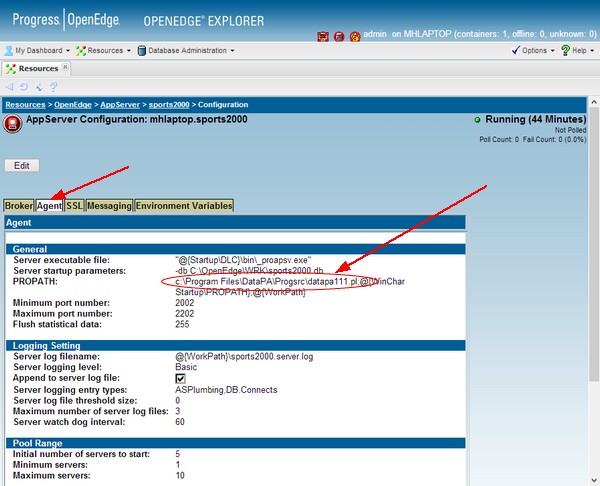Viewport: 600px width, 486px height.
Task: Click the third red-orange alert icon beside admin
Action: point(355,36)
